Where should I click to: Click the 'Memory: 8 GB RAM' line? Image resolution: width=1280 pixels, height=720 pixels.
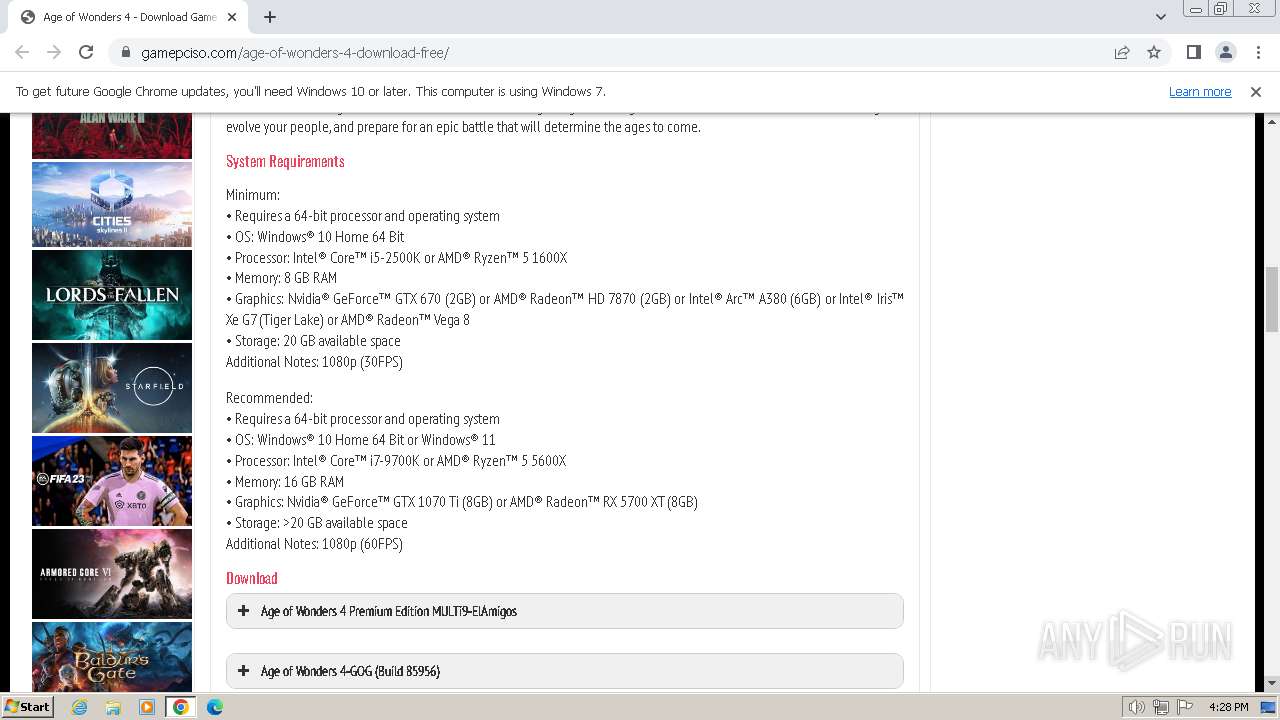tap(281, 278)
